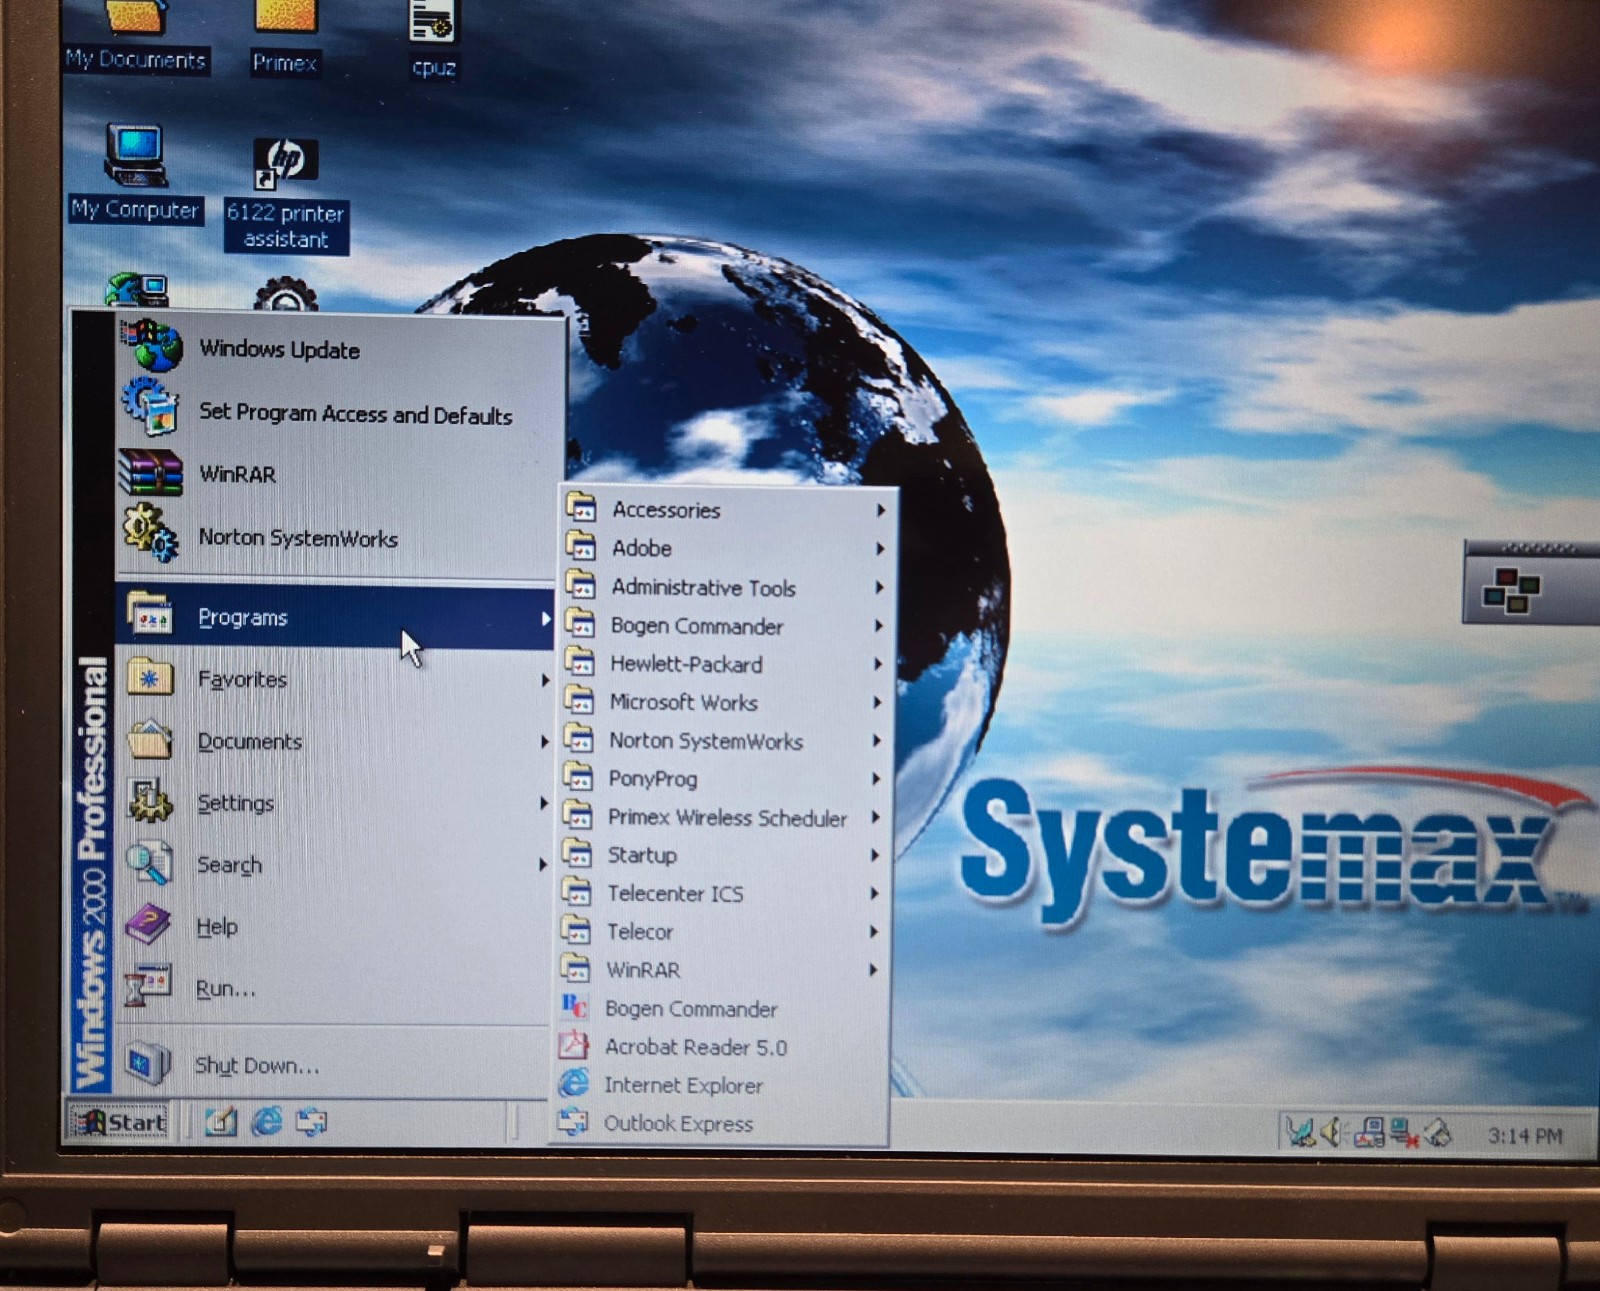This screenshot has height=1291, width=1600.
Task: Expand the Microsoft Works submenu arrow
Action: point(877,702)
